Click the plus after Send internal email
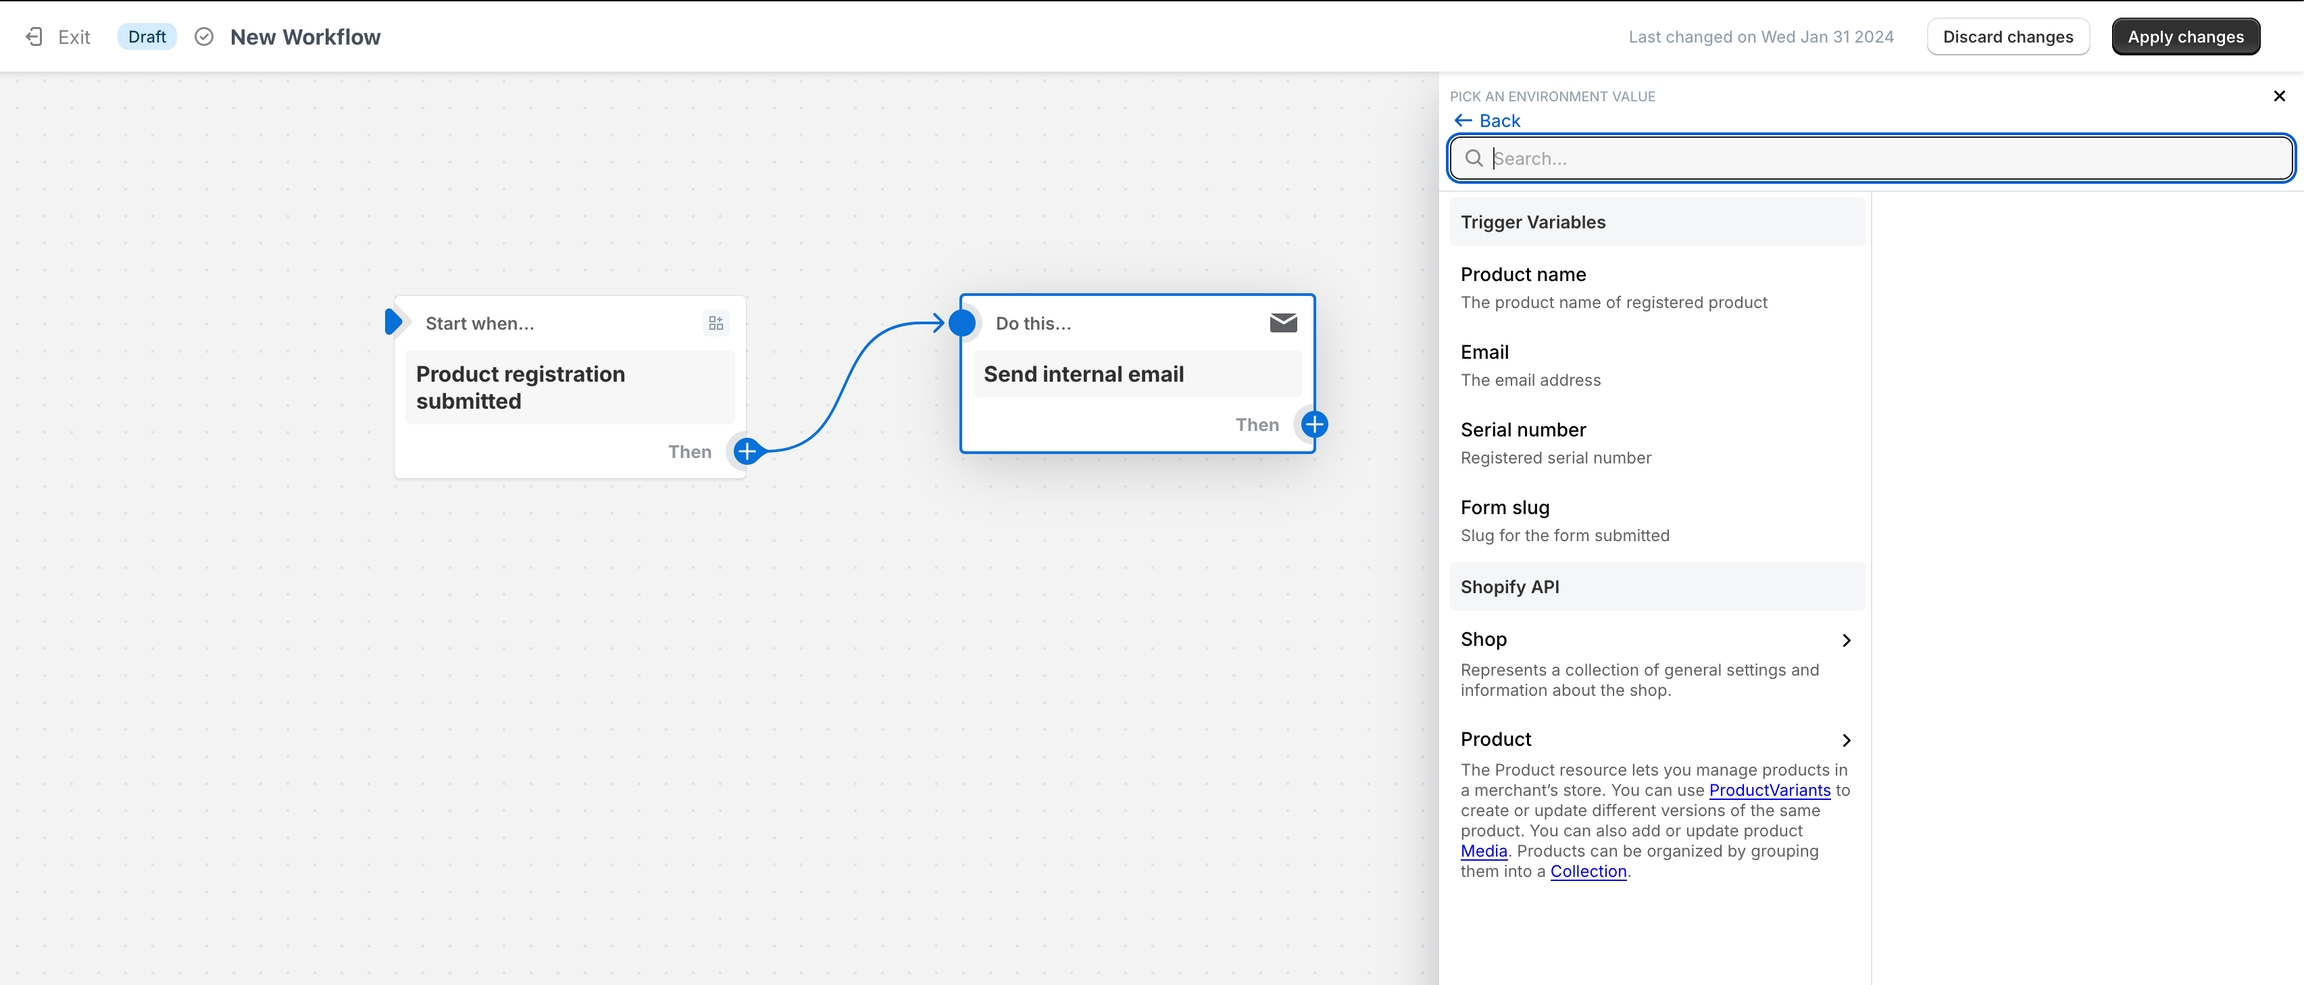2304x985 pixels. [1314, 425]
